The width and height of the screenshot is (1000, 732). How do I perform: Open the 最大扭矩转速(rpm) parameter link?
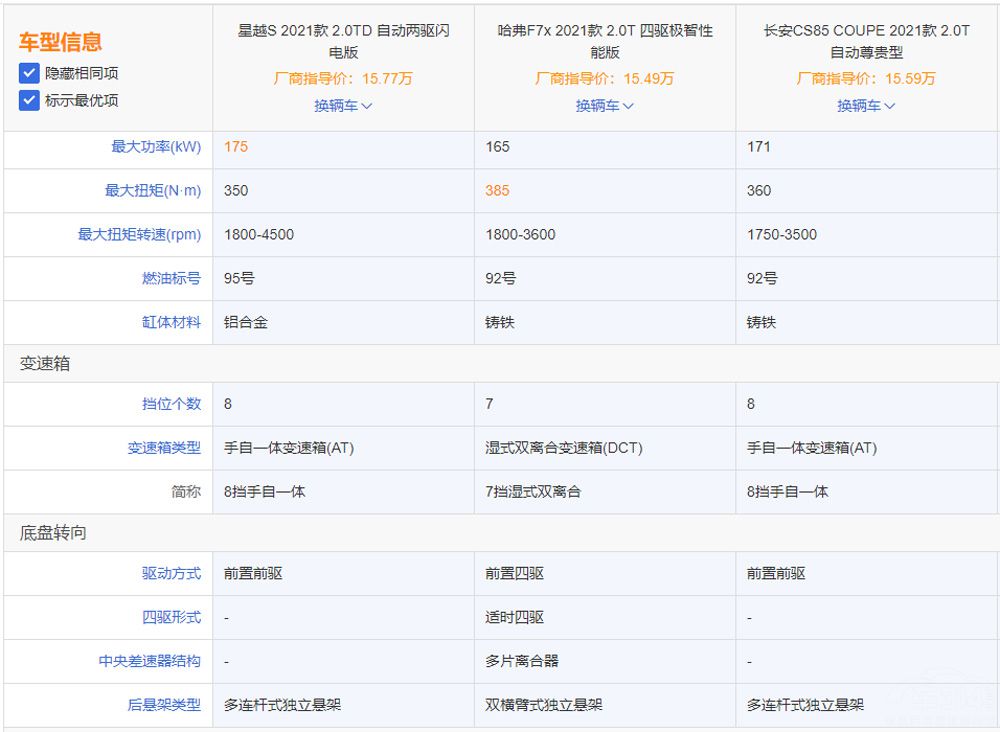pyautogui.click(x=139, y=235)
